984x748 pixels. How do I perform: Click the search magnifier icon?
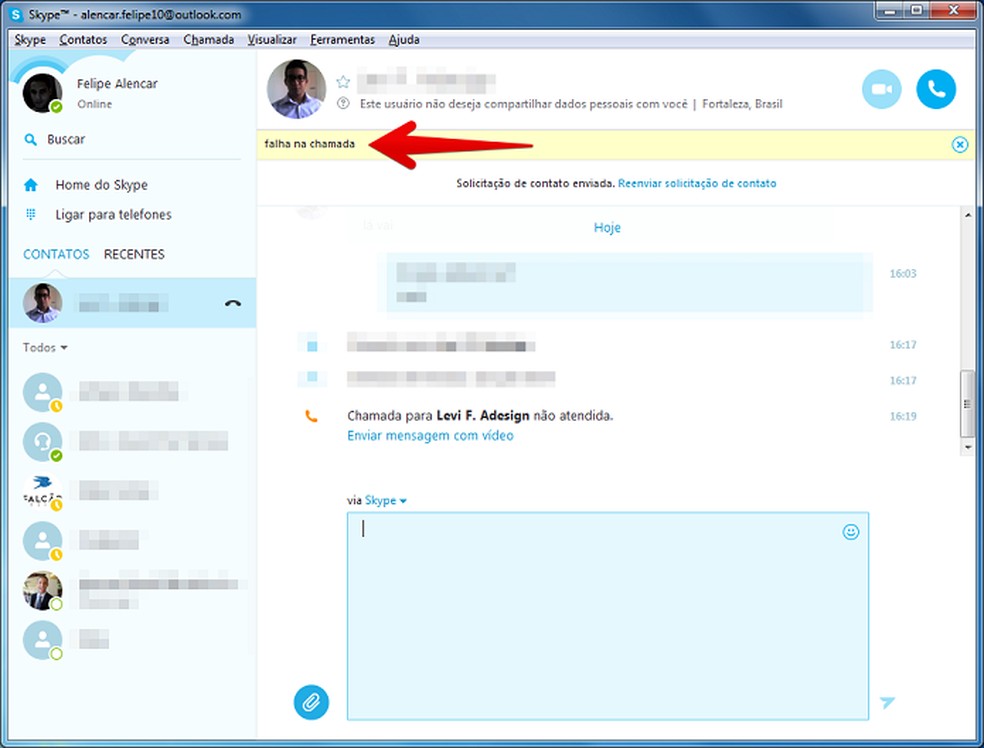coord(30,139)
